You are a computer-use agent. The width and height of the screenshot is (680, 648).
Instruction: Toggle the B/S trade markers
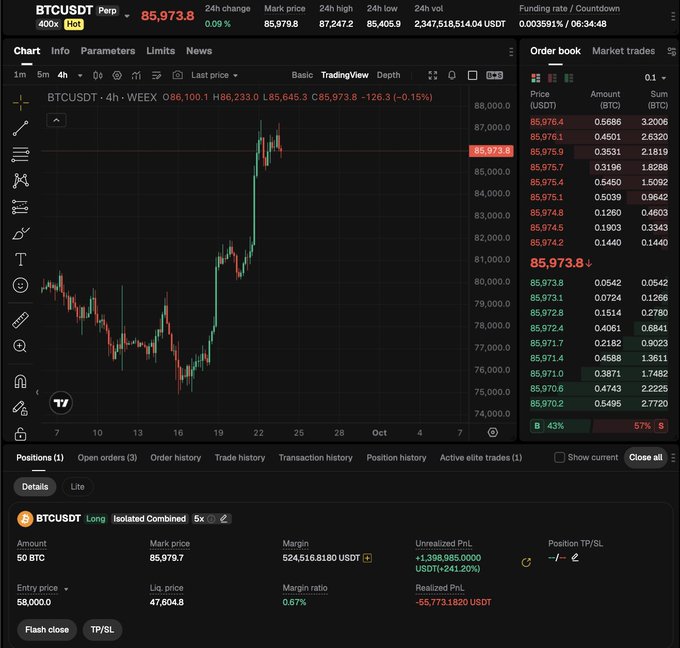click(494, 75)
